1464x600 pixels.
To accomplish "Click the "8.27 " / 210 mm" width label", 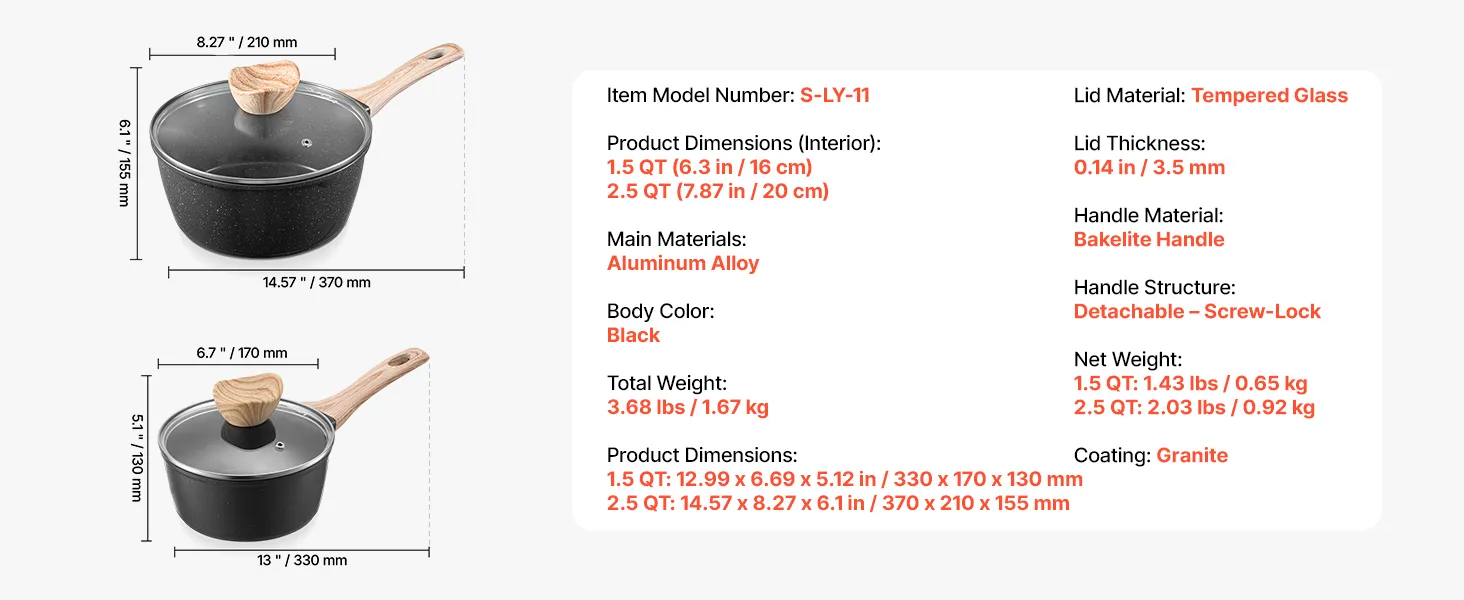I will click(x=247, y=43).
